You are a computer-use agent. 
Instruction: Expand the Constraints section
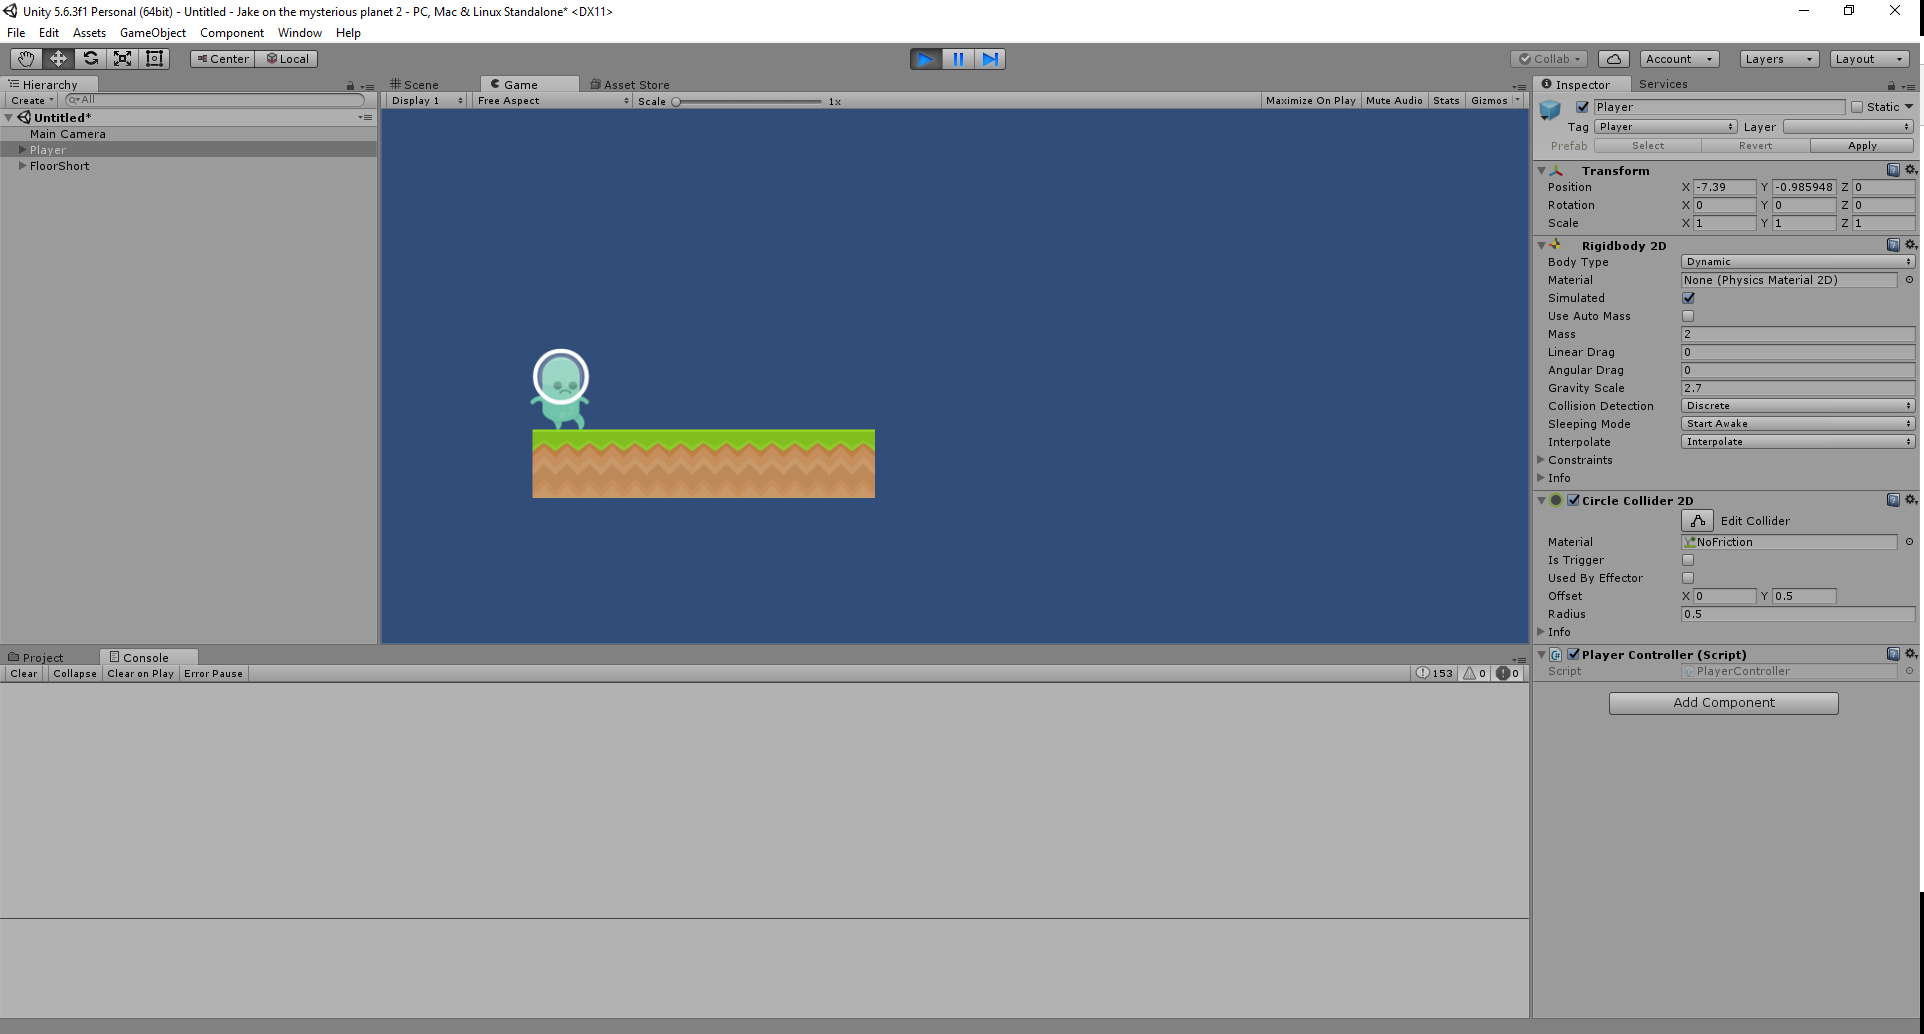point(1541,460)
